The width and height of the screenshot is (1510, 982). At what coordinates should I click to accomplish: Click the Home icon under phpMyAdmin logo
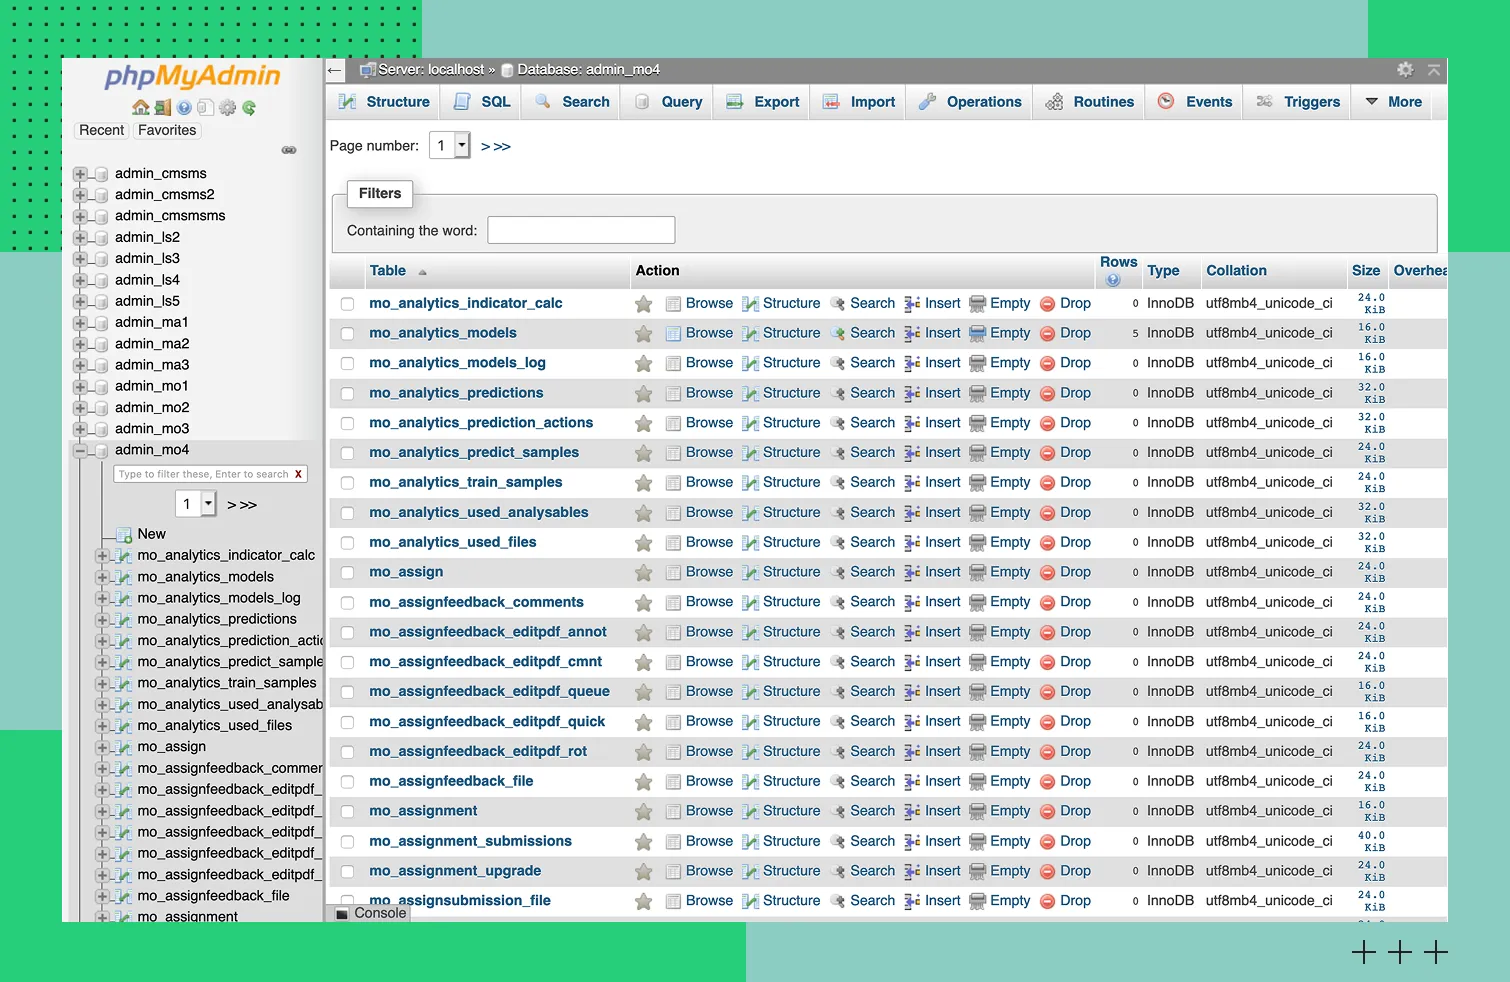141,108
